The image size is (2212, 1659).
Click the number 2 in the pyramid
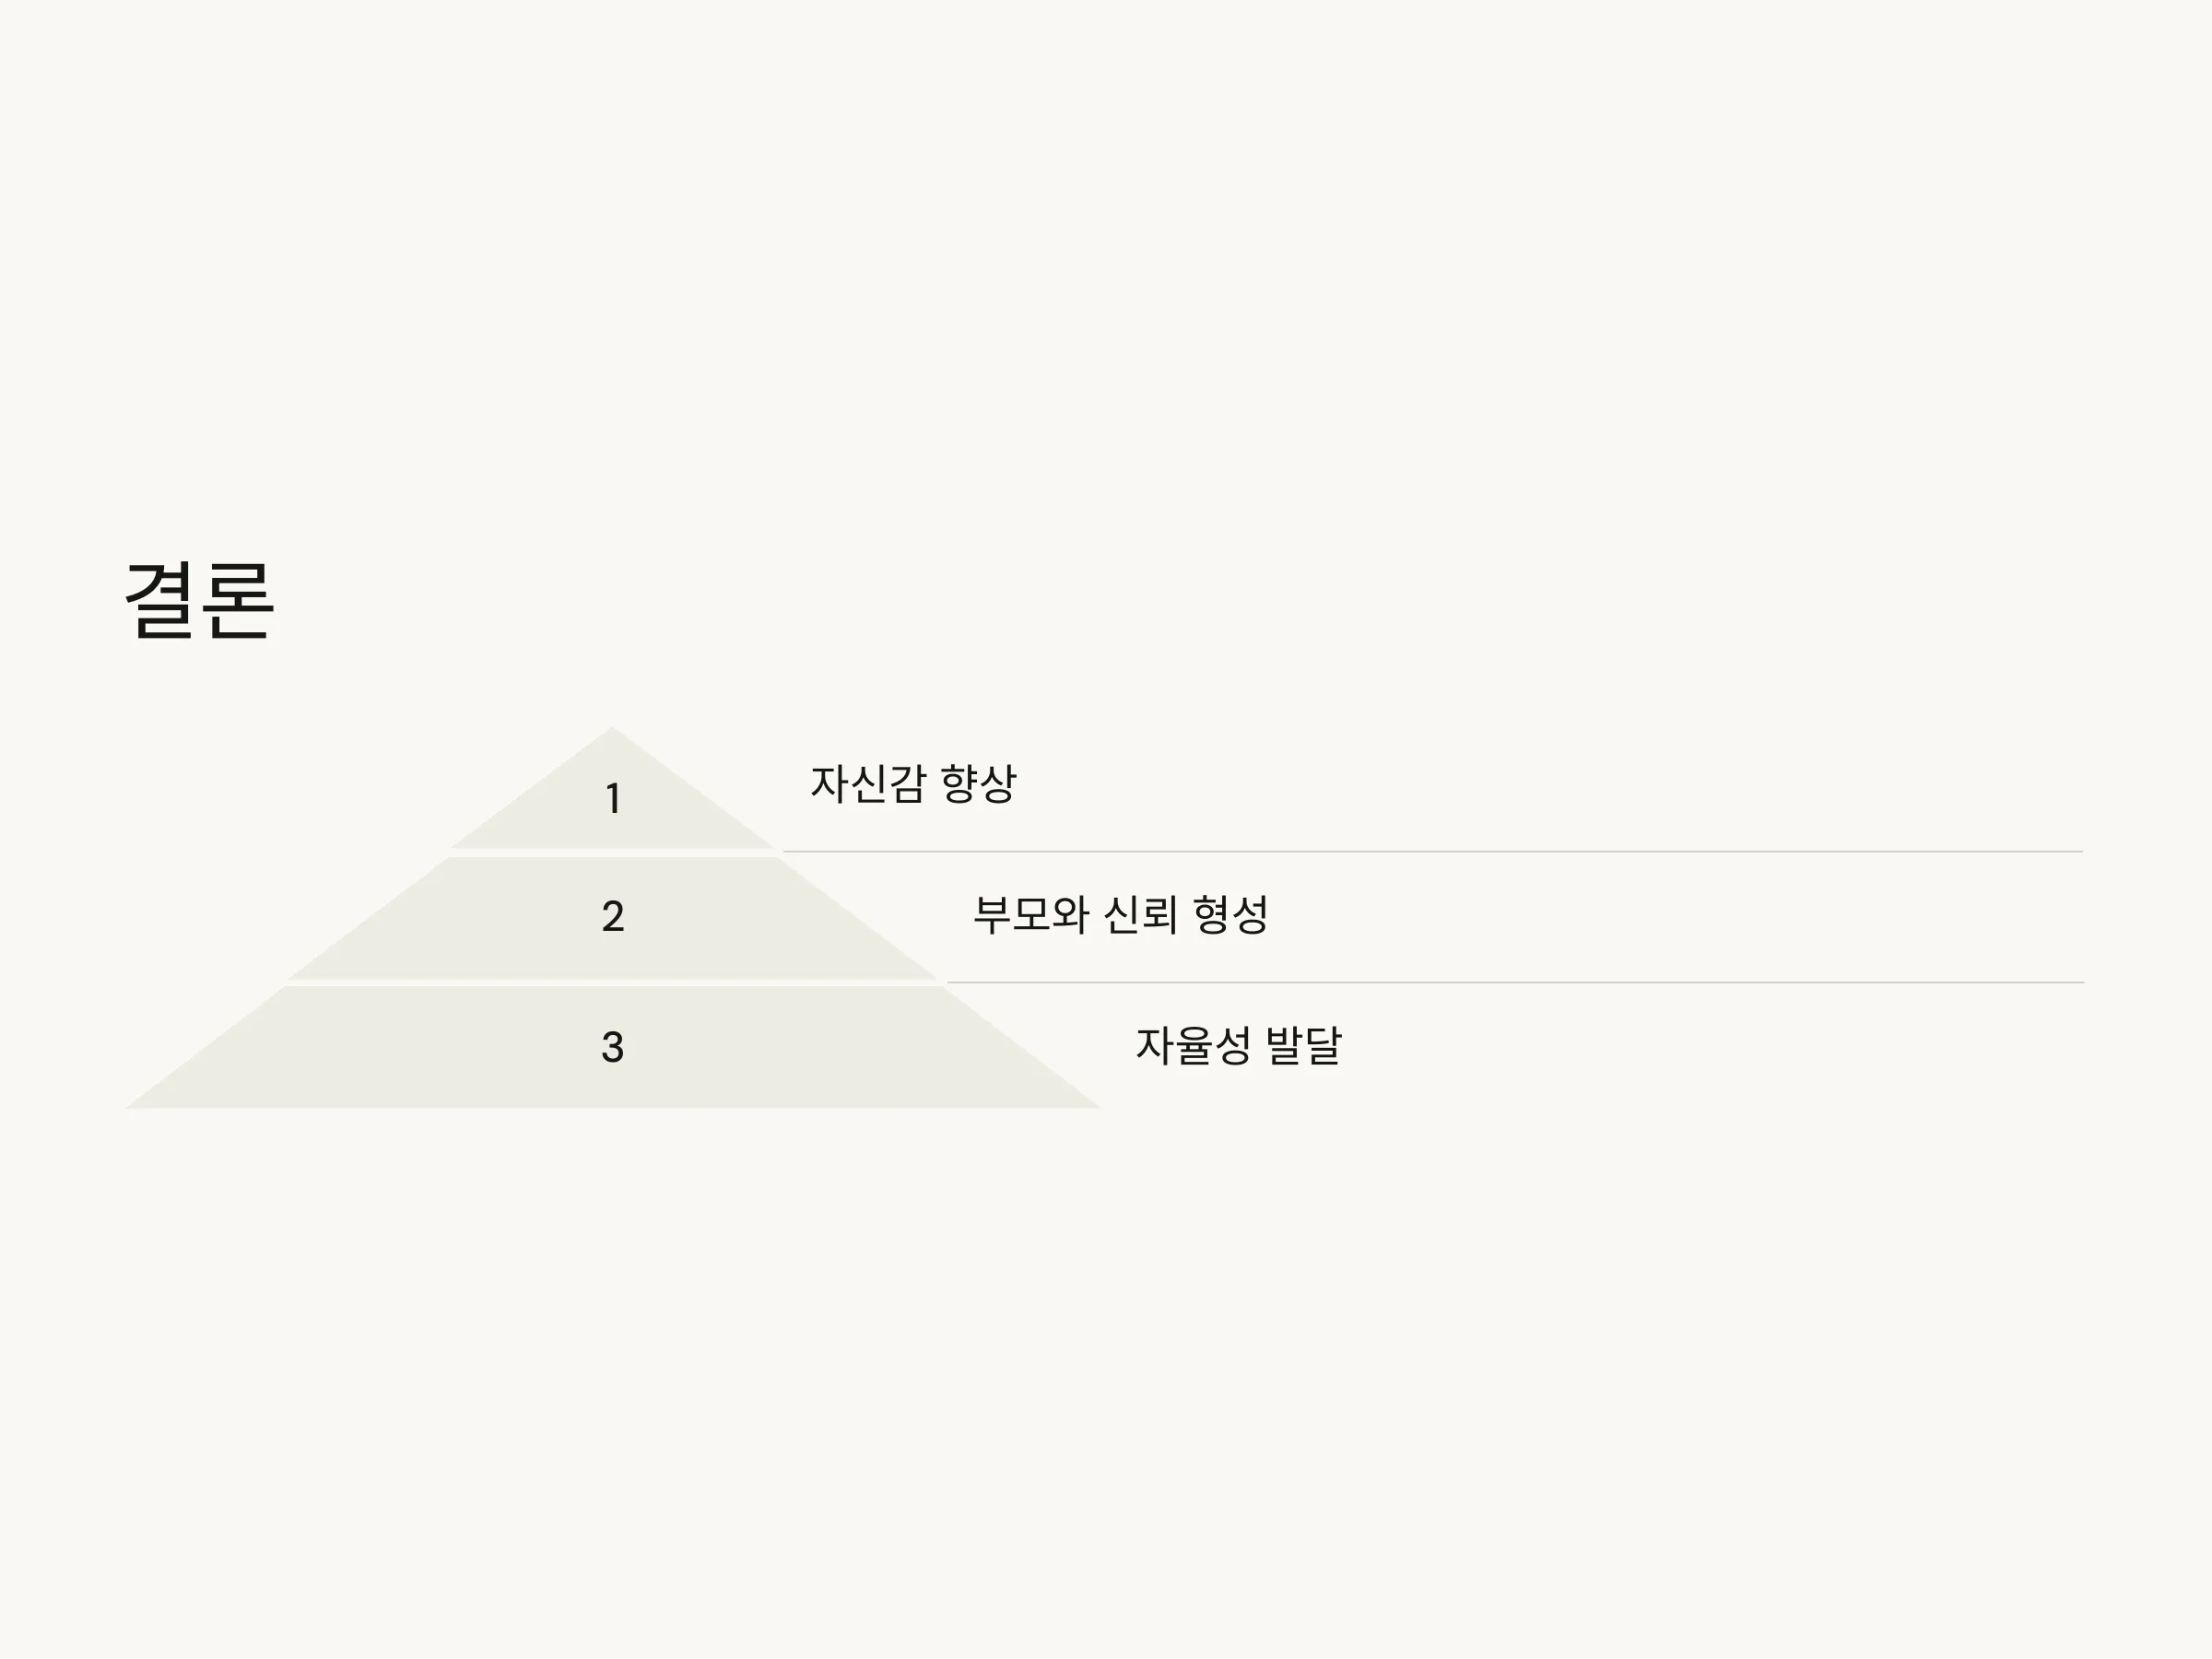click(613, 916)
